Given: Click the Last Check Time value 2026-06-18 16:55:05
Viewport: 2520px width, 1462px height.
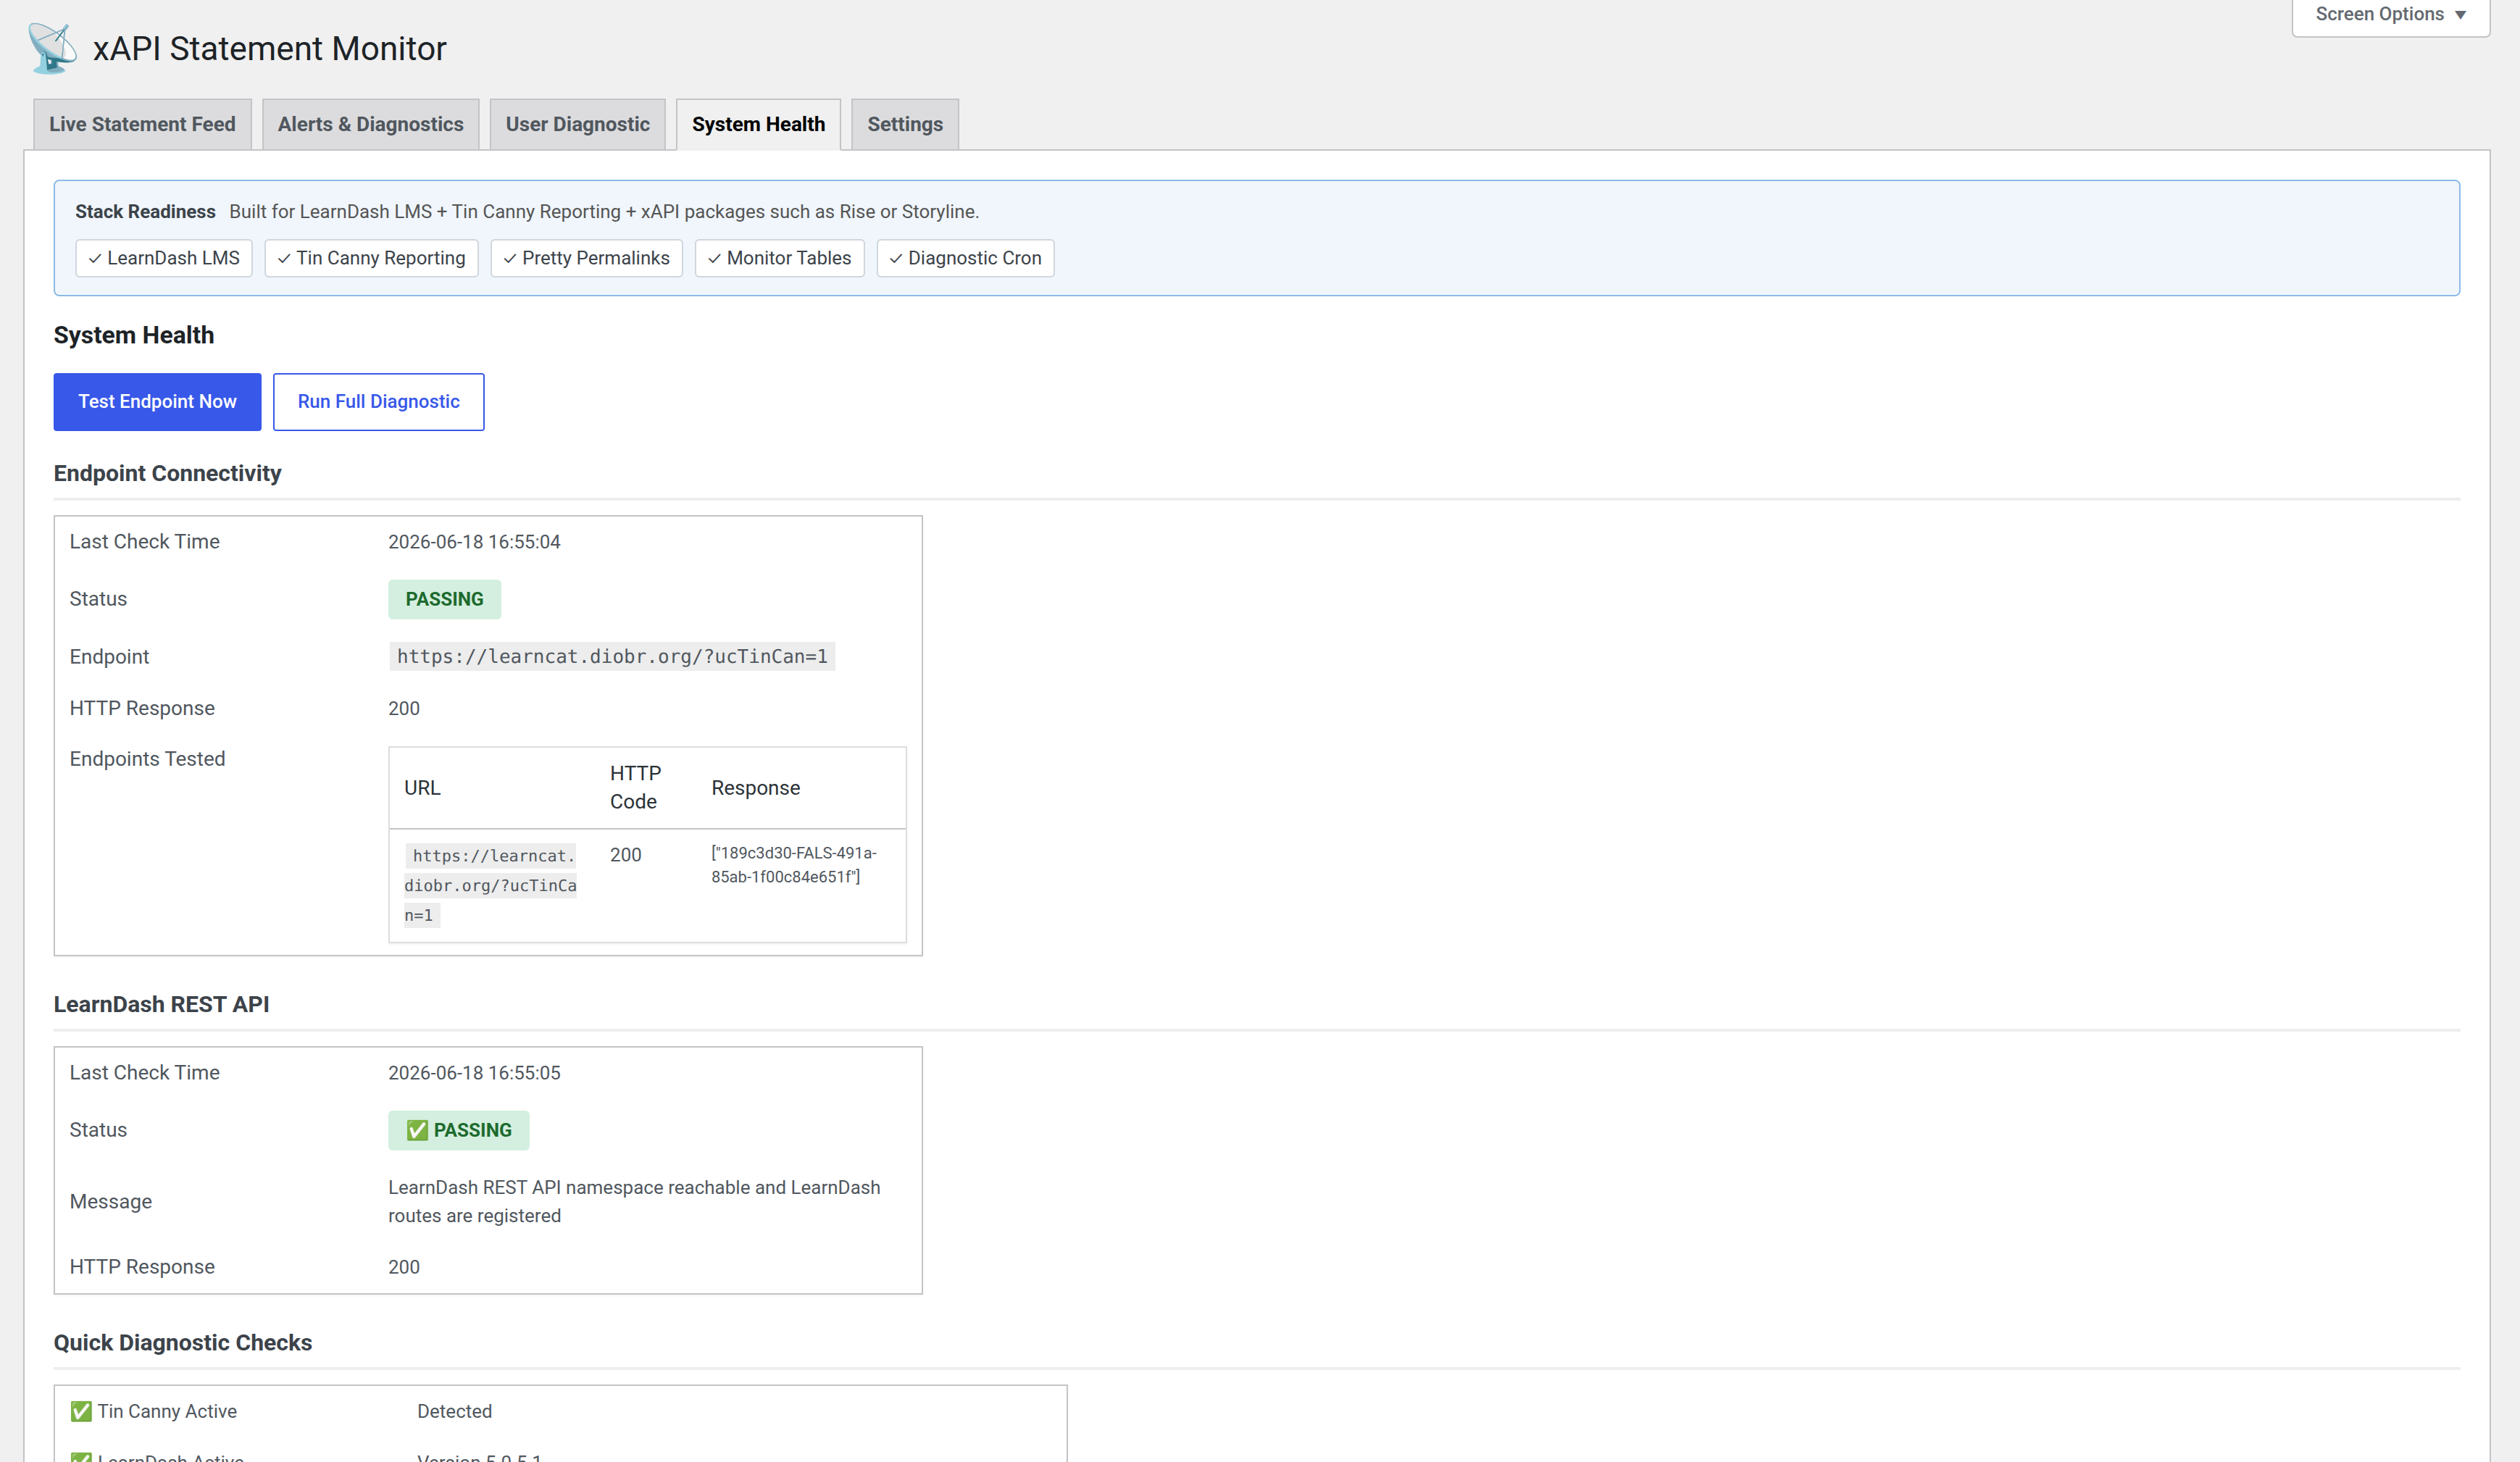Looking at the screenshot, I should pyautogui.click(x=474, y=1073).
